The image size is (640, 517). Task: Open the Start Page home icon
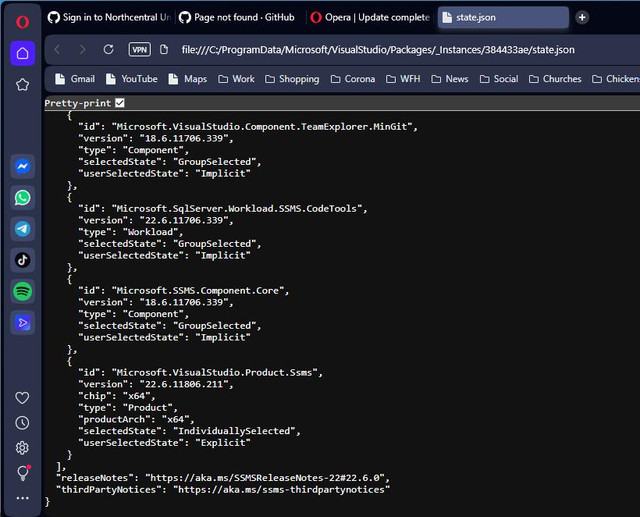pos(22,53)
